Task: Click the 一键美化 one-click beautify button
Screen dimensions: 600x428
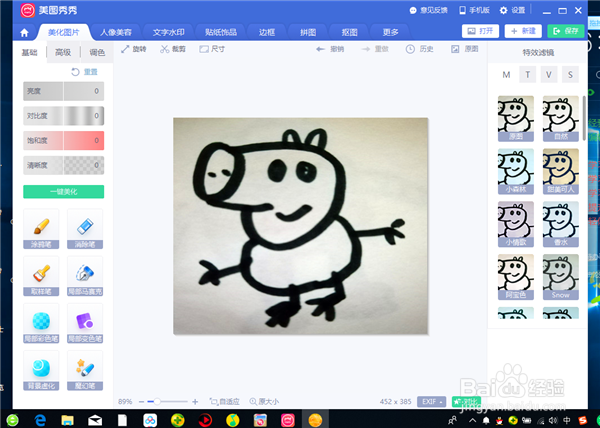Action: pos(64,192)
